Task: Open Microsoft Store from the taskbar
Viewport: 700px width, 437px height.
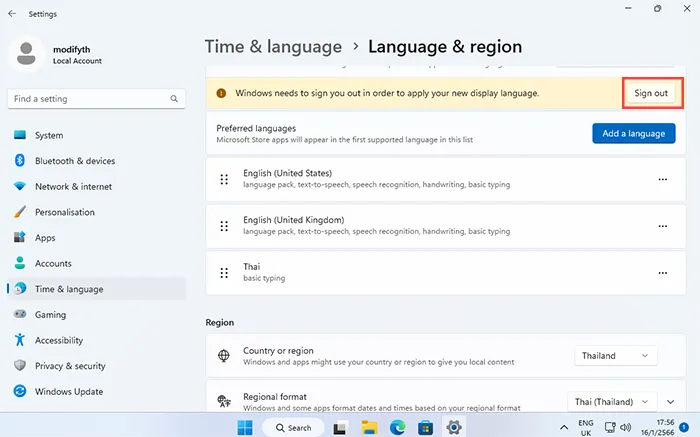Action: [x=425, y=428]
